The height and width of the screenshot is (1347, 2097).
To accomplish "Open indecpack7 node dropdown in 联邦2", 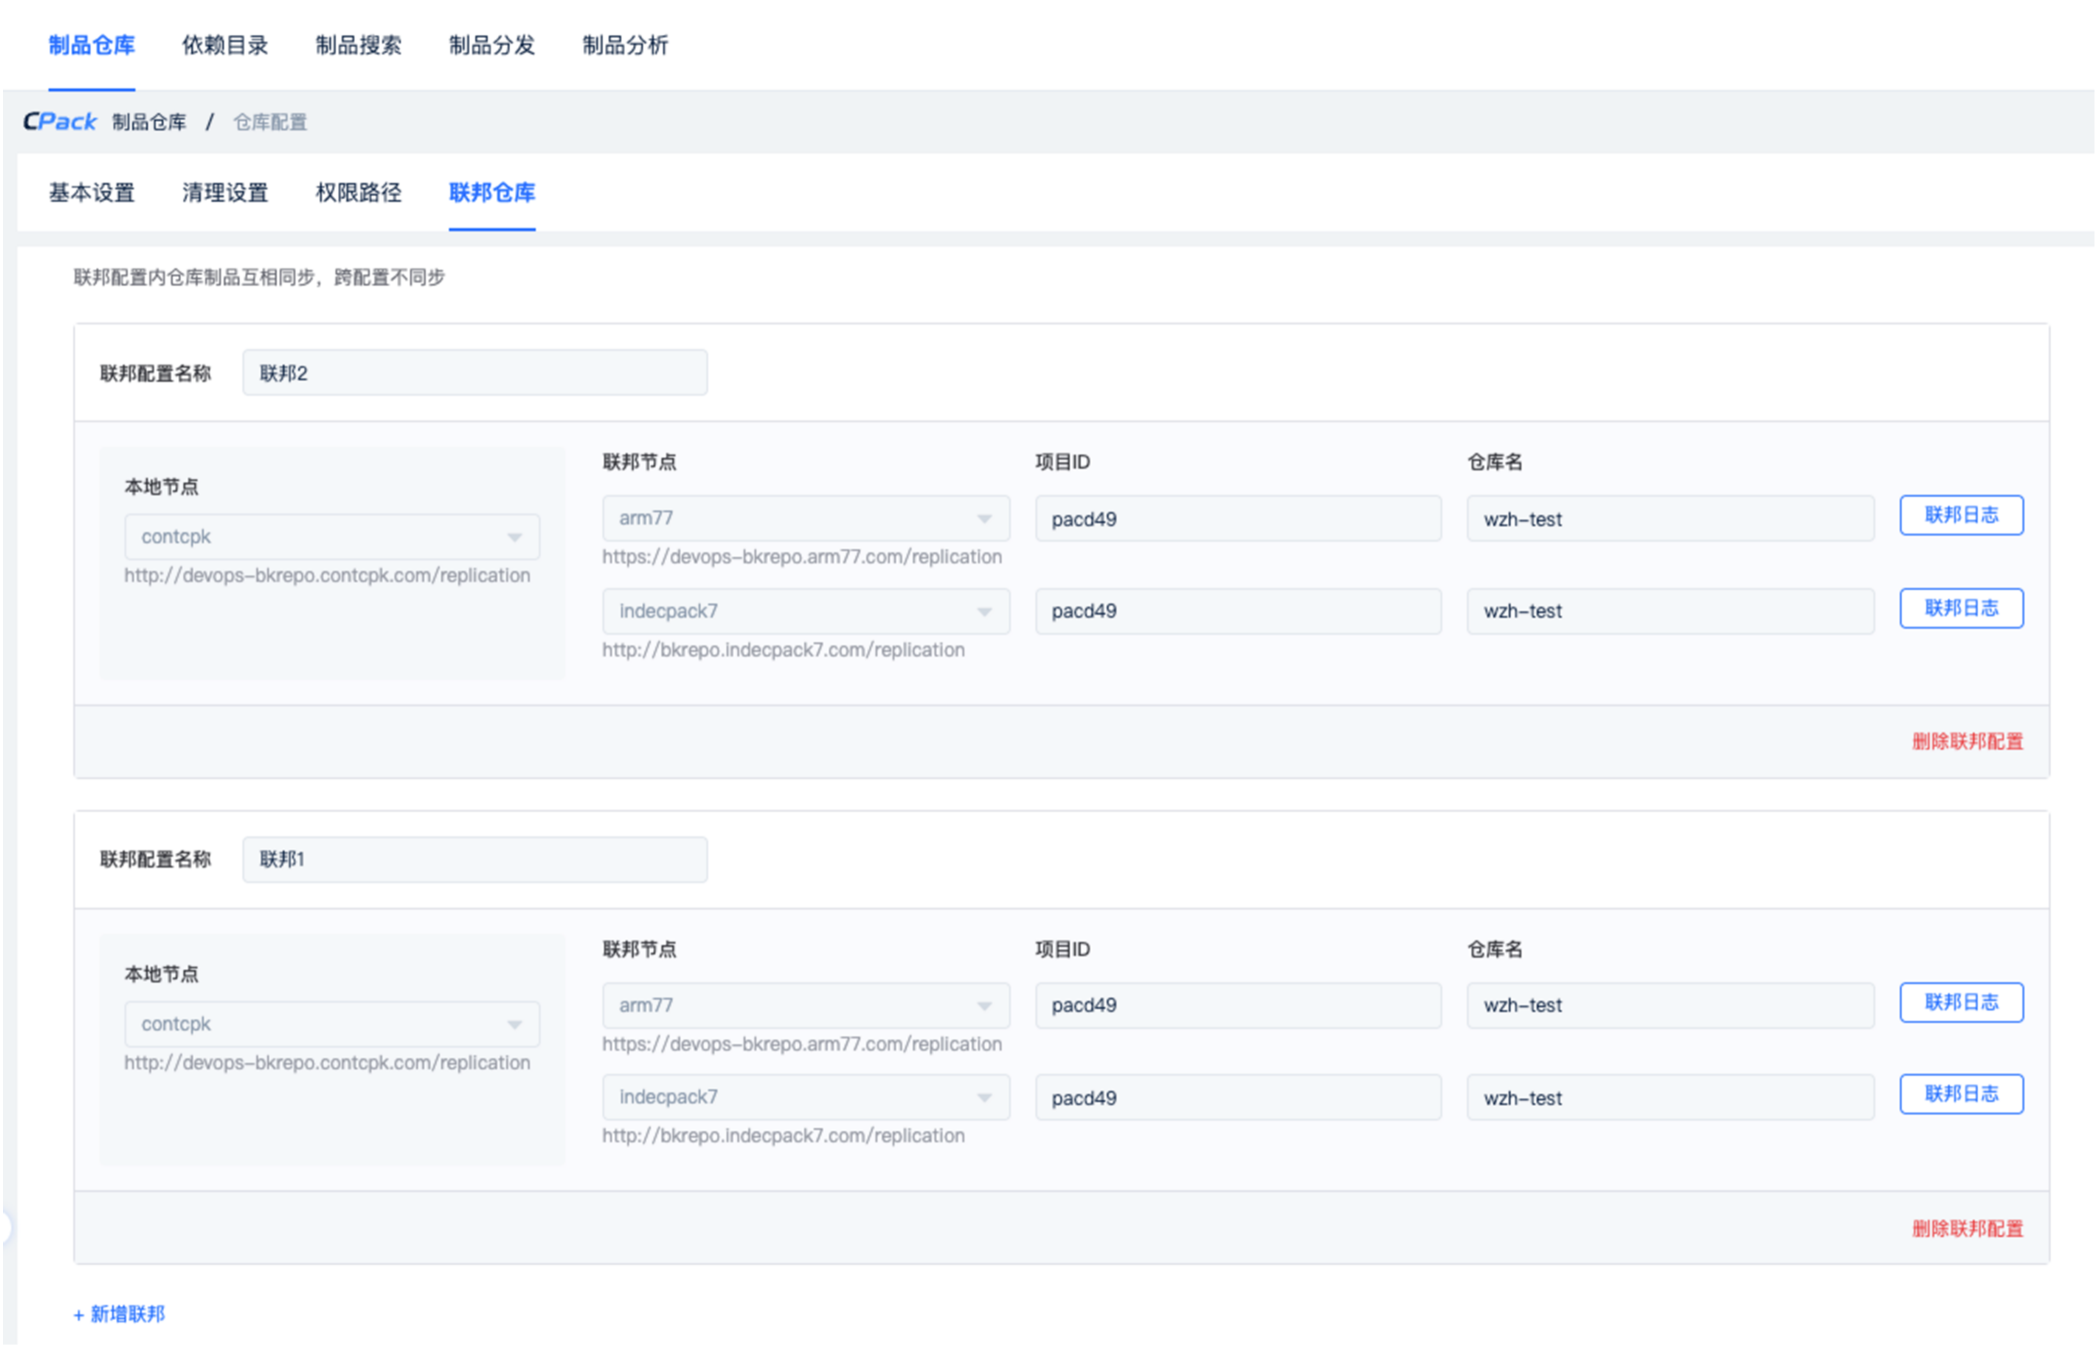I will 805,611.
